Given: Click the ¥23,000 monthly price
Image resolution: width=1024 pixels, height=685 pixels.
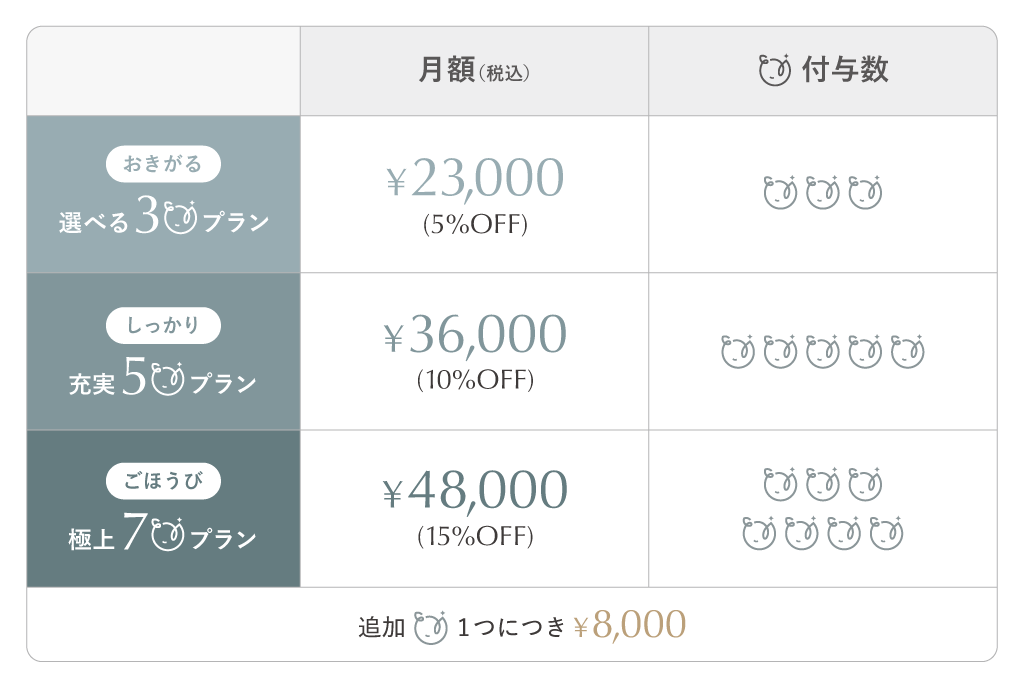Looking at the screenshot, I should coord(475,179).
